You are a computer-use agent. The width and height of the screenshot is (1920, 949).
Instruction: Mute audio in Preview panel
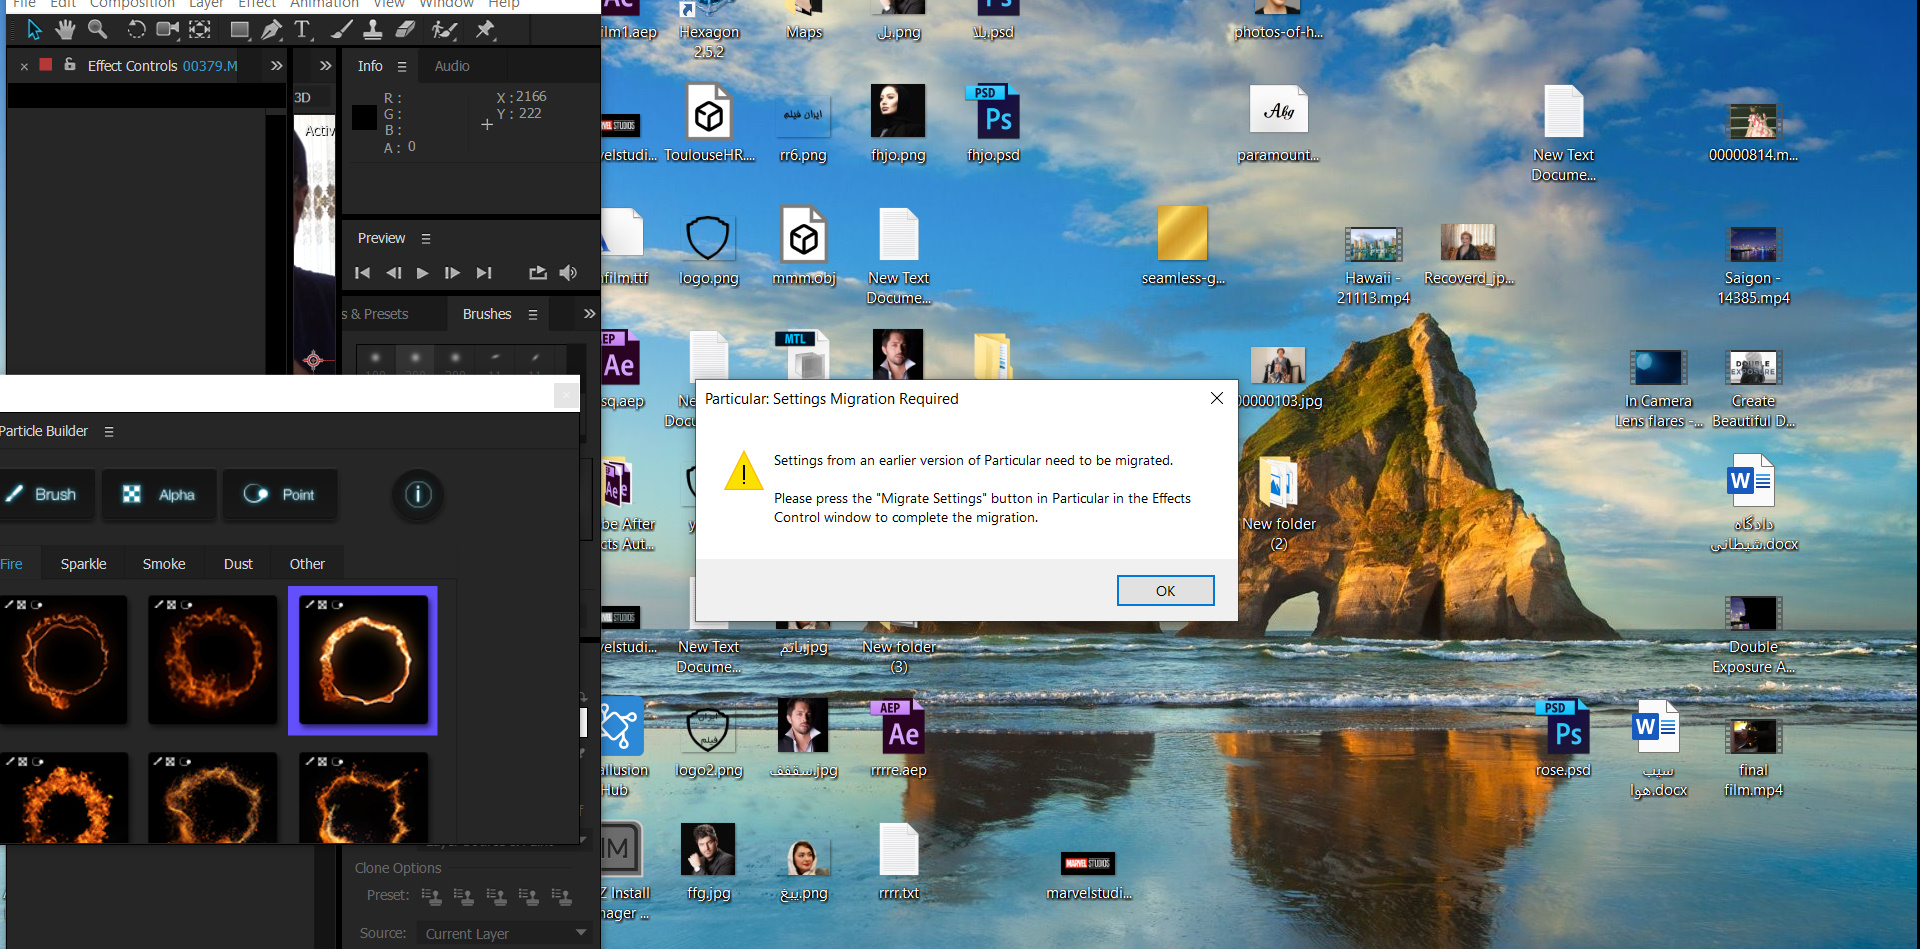[568, 273]
